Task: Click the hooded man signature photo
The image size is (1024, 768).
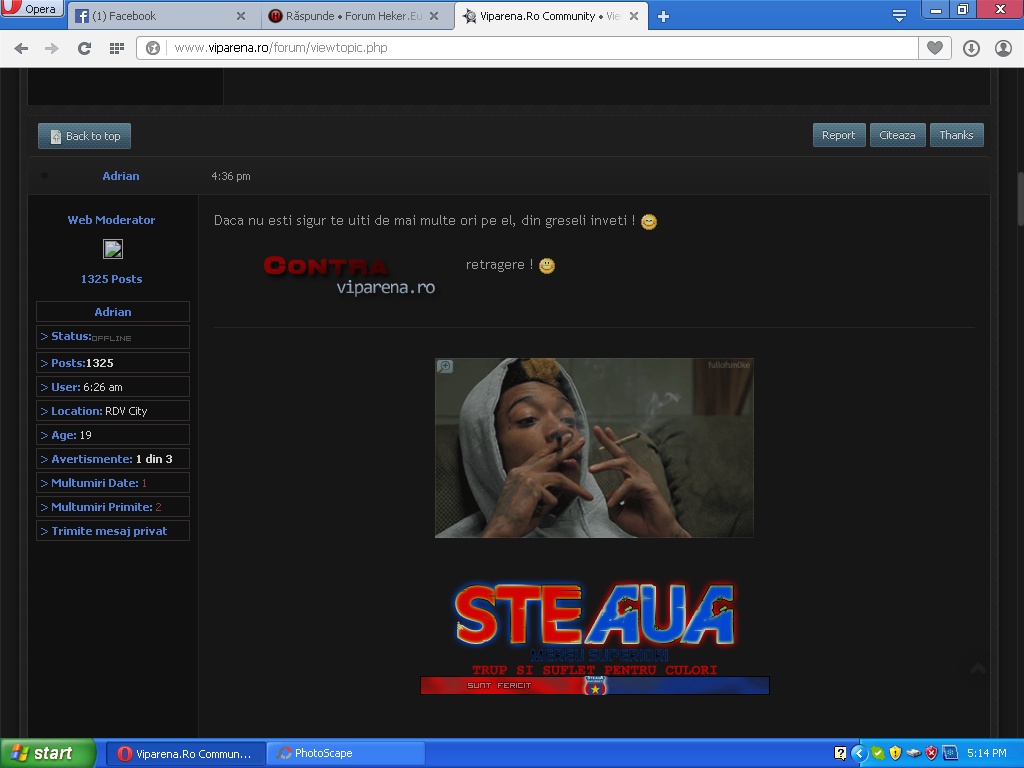Action: [594, 448]
